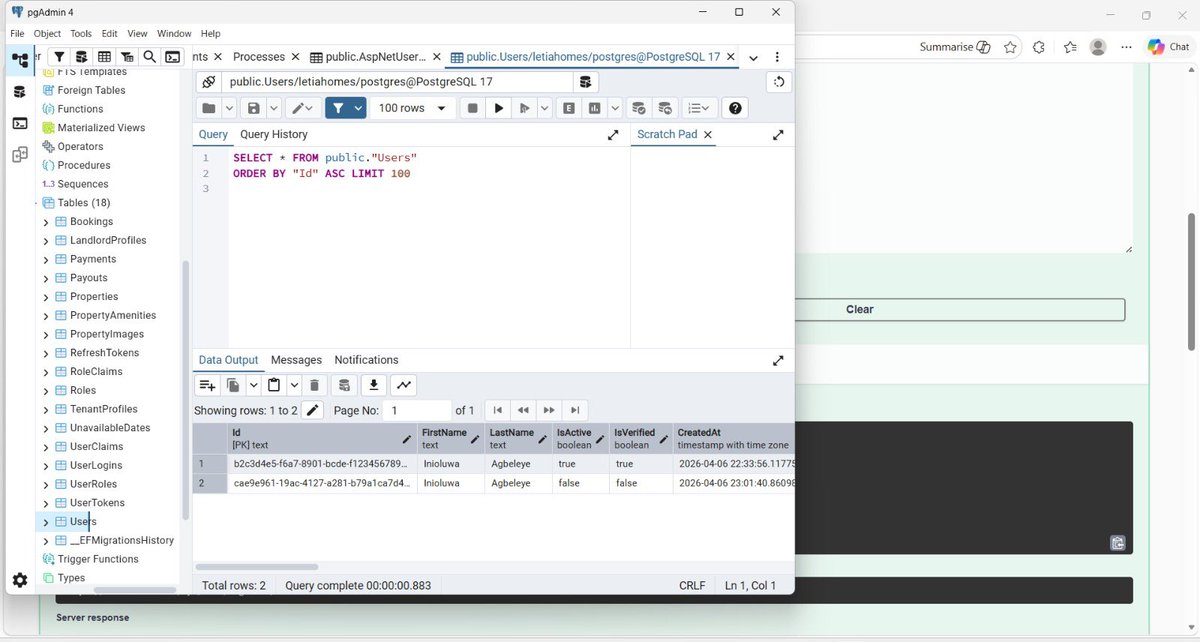Click the Clear button in browser window

point(860,310)
